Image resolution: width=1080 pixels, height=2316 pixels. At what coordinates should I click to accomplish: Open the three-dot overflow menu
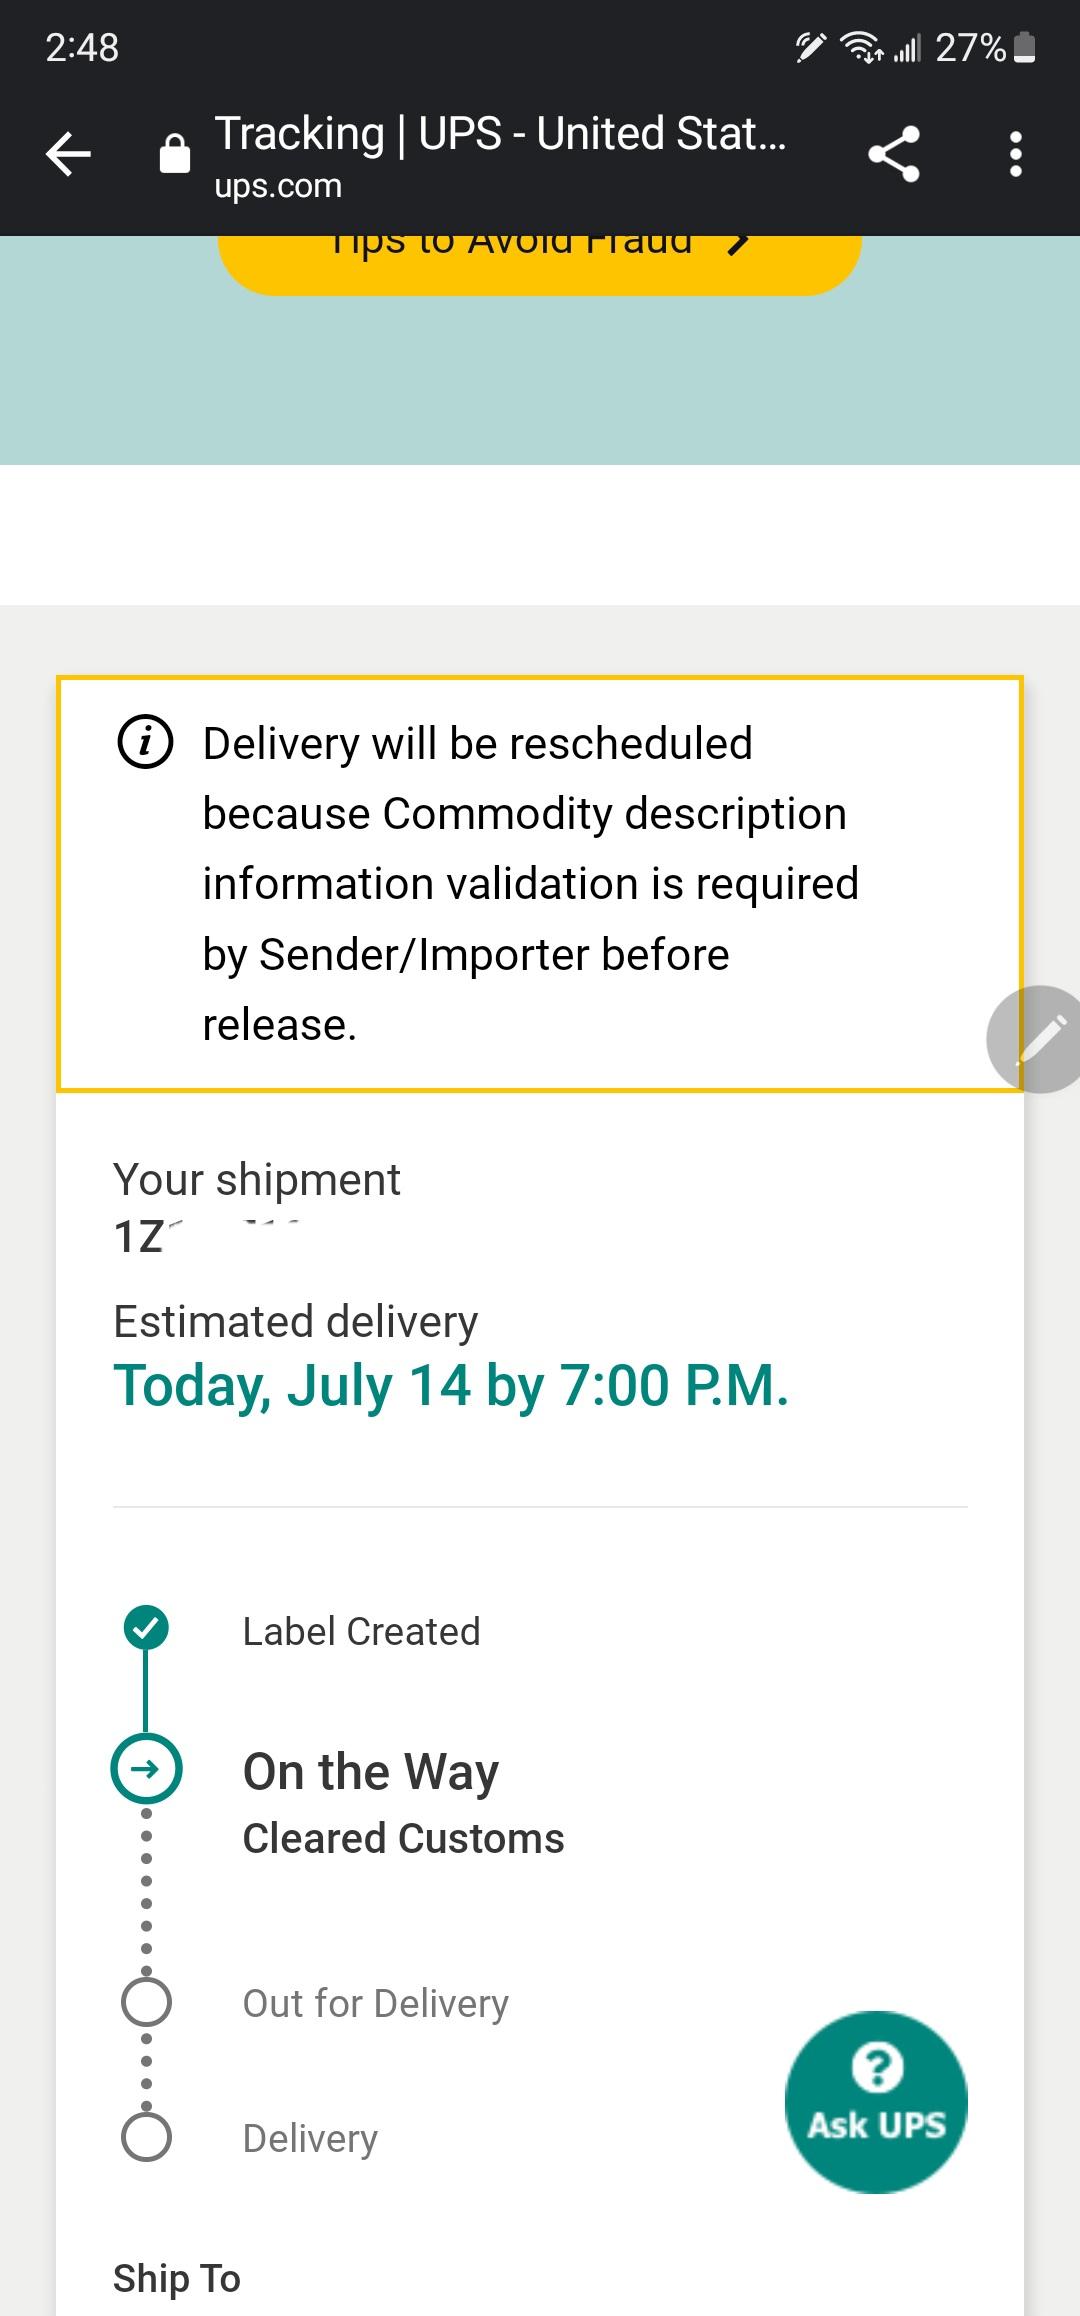coord(1016,155)
